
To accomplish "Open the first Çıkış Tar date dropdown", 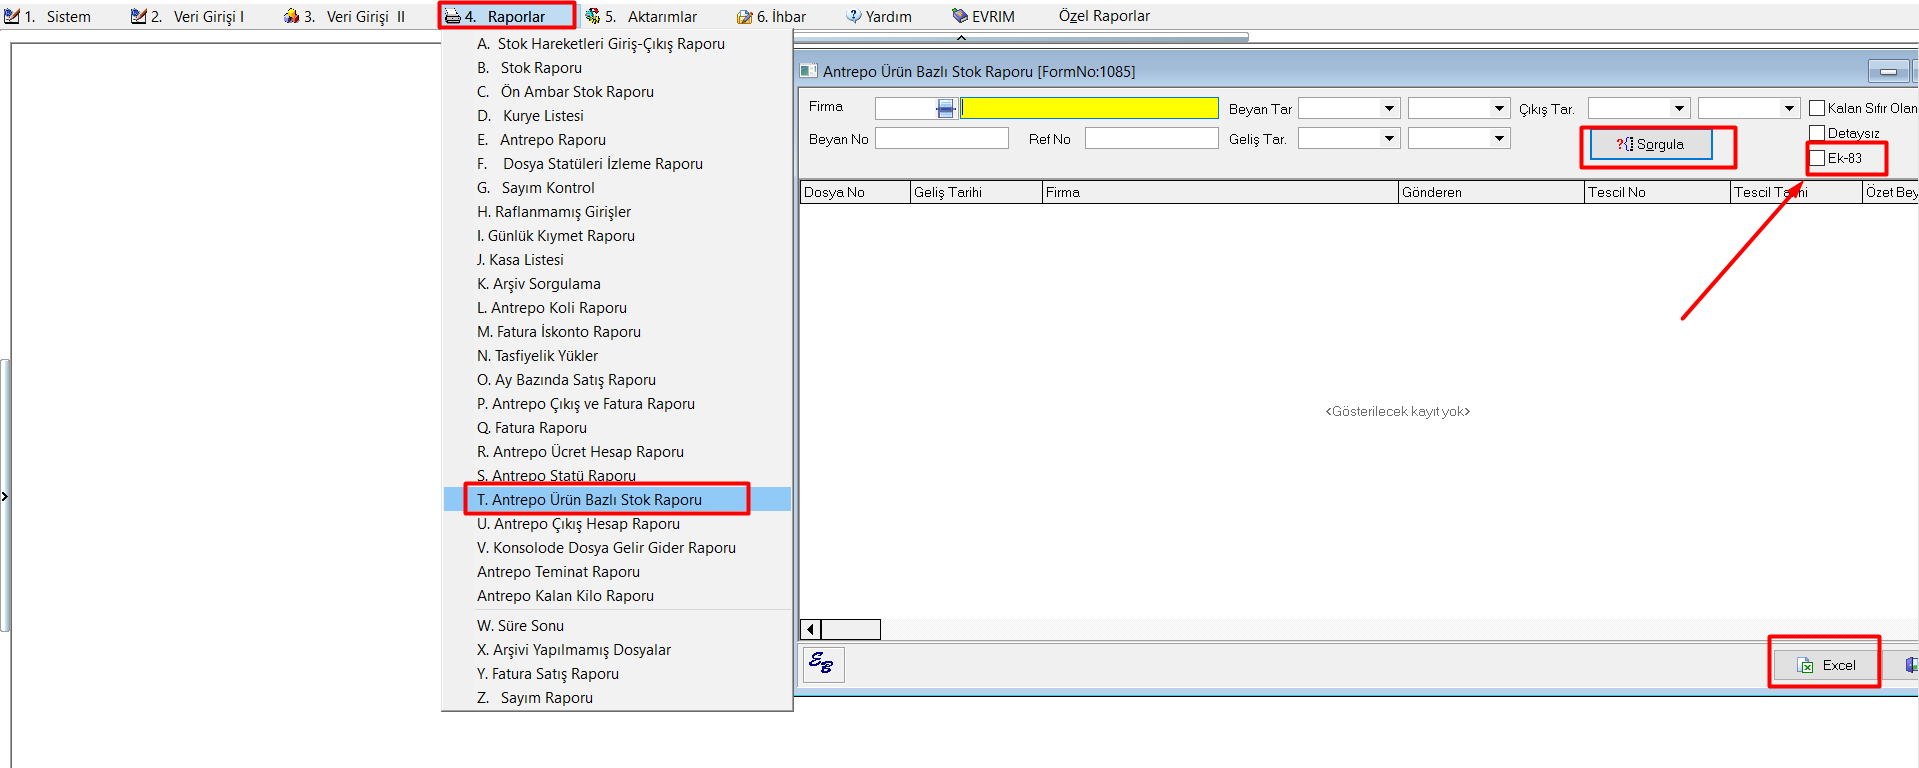I will [x=1679, y=108].
